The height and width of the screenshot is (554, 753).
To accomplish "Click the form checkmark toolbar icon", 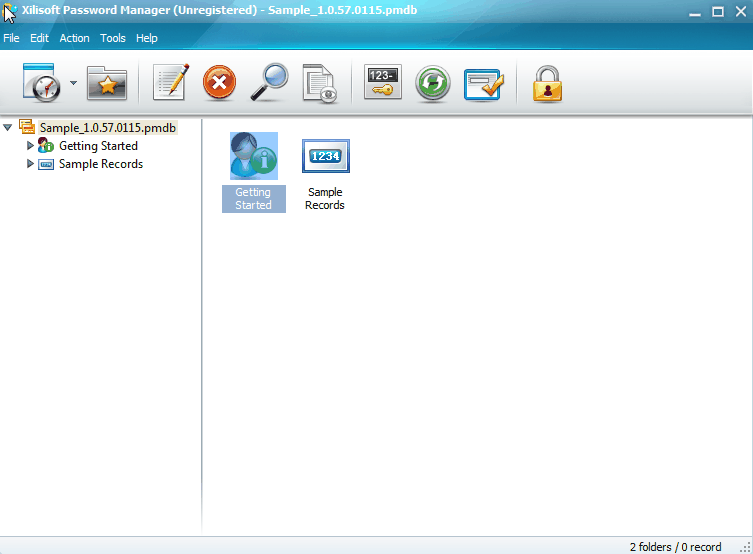I will 484,84.
